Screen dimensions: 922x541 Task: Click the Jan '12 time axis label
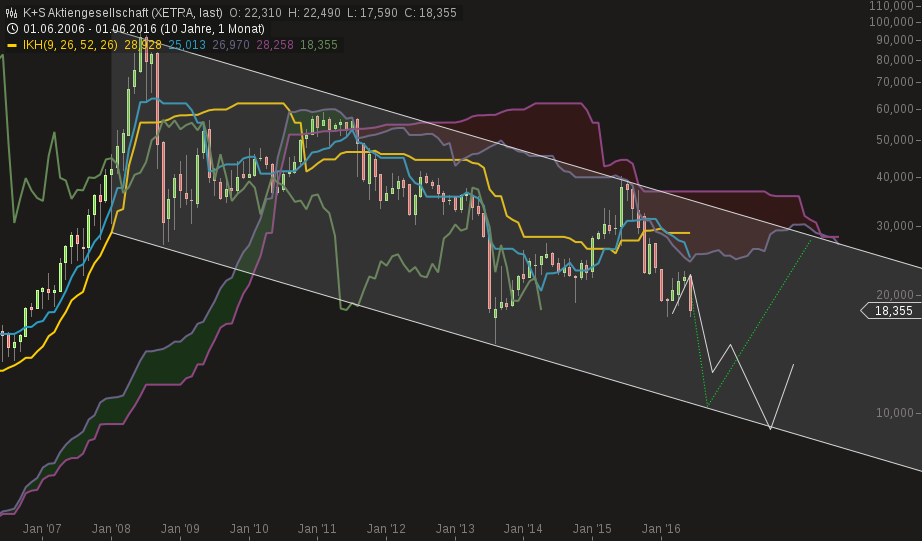[386, 528]
